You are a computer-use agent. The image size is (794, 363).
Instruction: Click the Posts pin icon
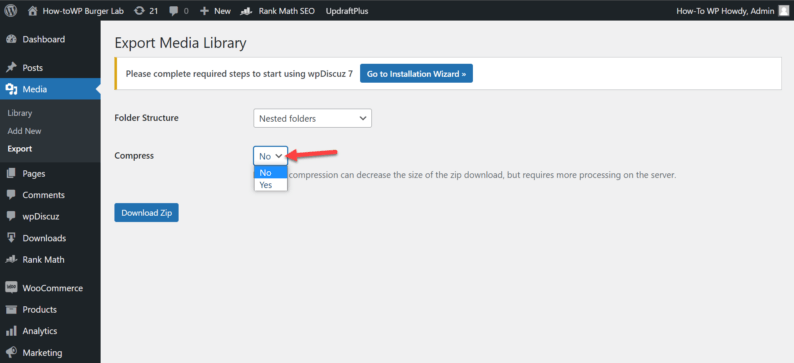(11, 68)
